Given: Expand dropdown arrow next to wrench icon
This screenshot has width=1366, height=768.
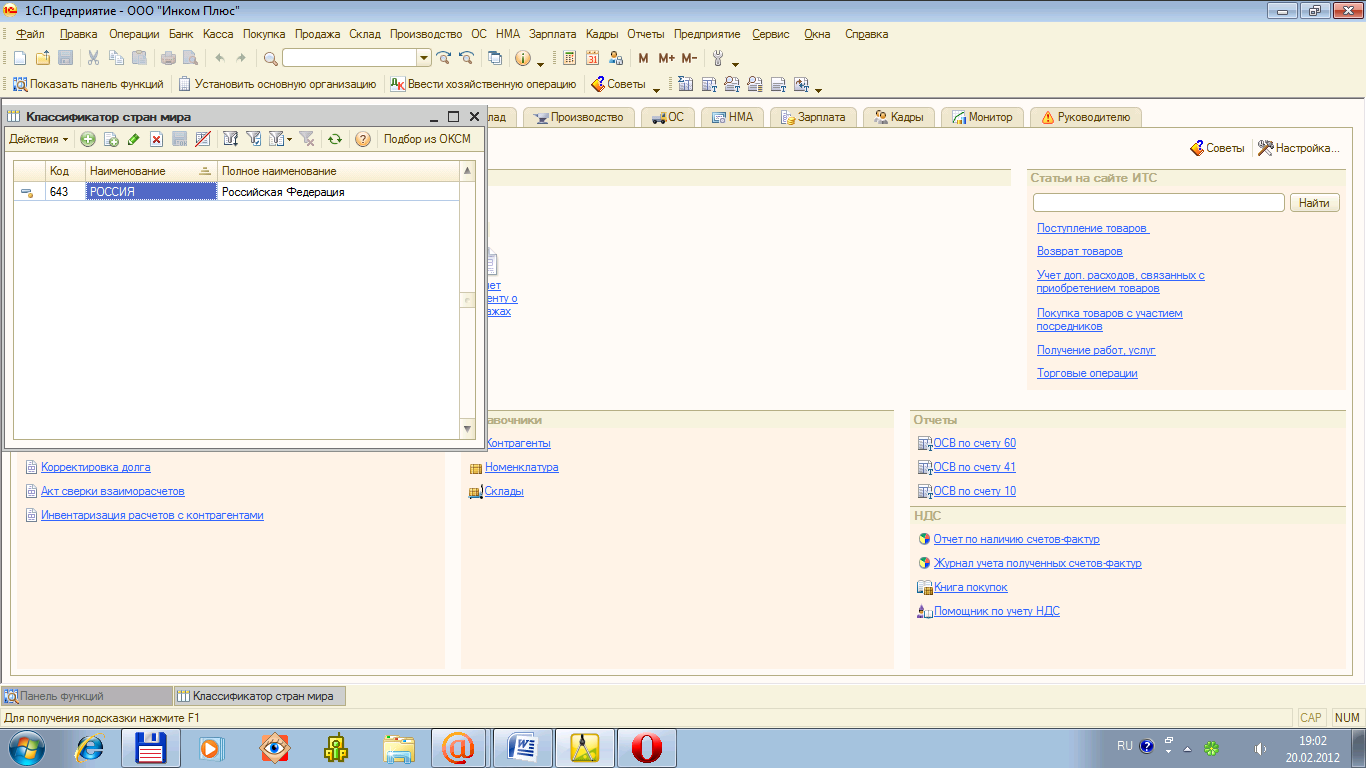Looking at the screenshot, I should pyautogui.click(x=735, y=63).
